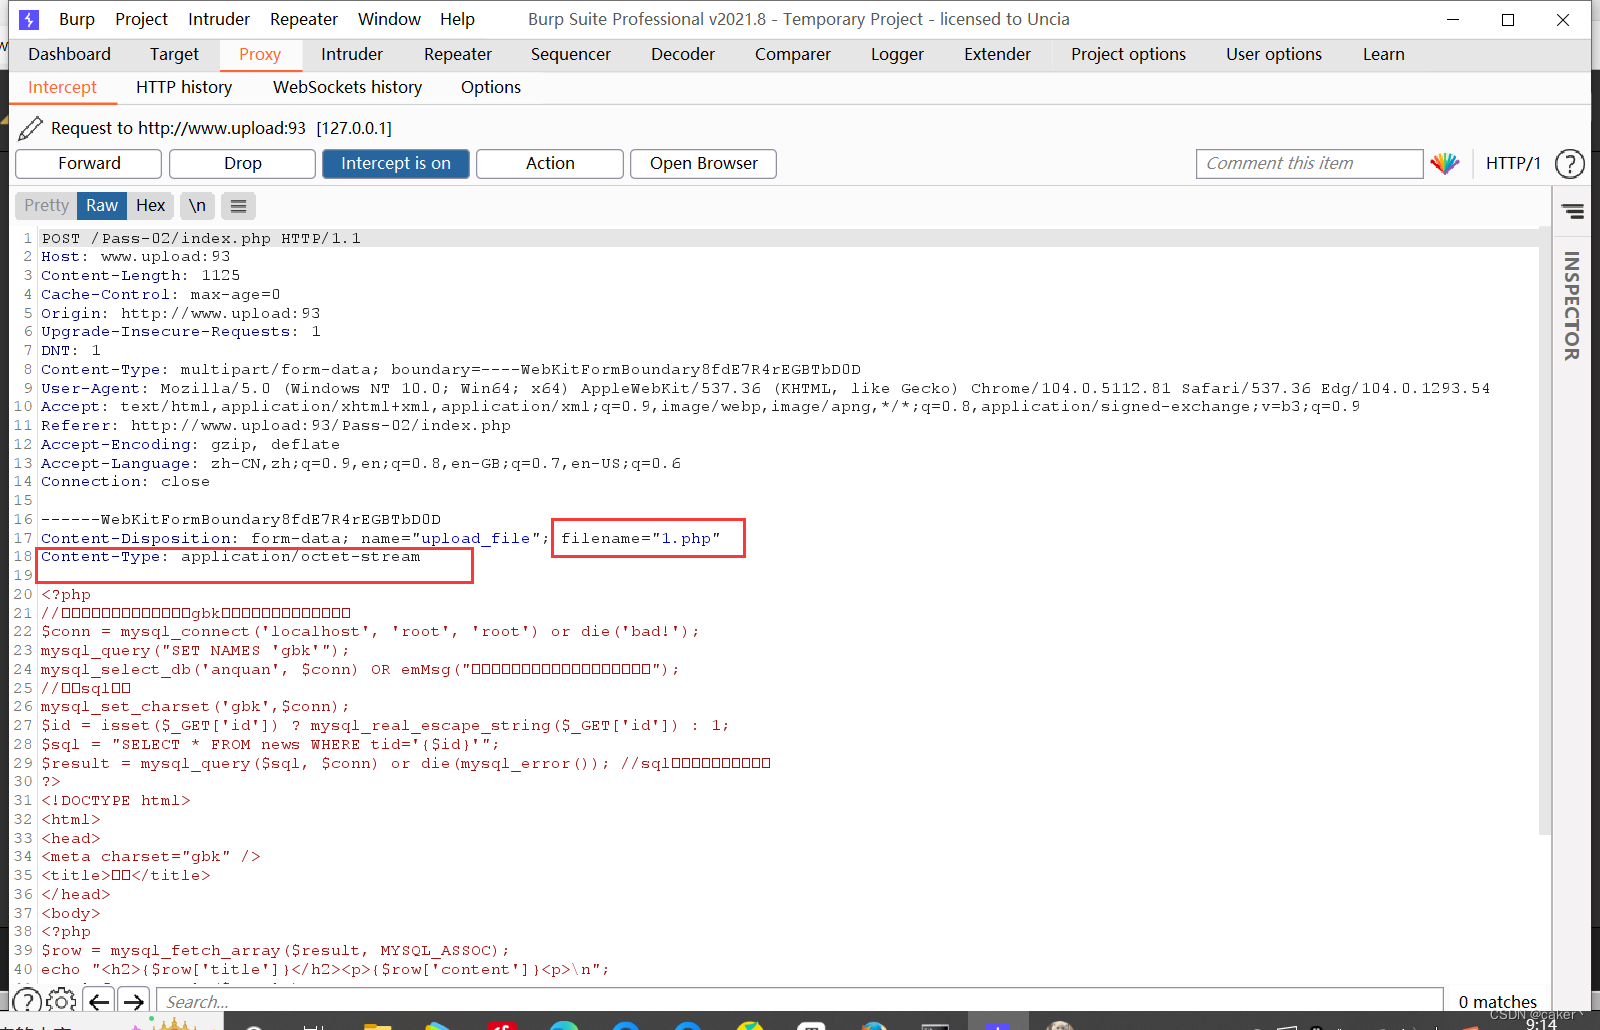Image resolution: width=1600 pixels, height=1030 pixels.
Task: Open the highlight color picker beside the comment field
Action: tap(1444, 163)
